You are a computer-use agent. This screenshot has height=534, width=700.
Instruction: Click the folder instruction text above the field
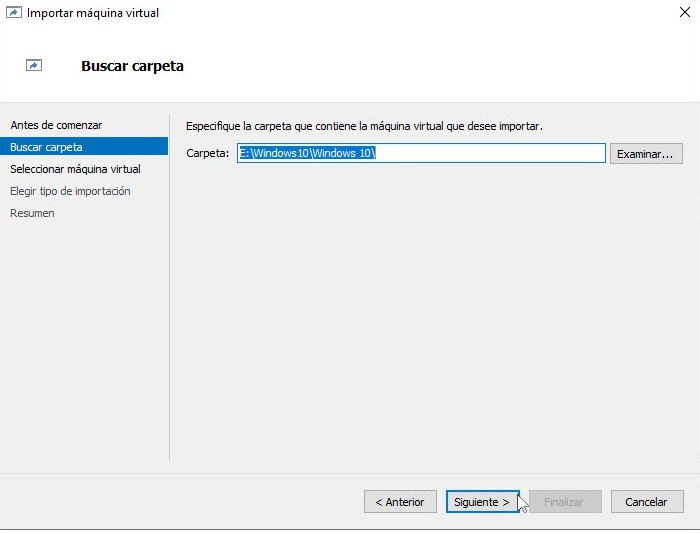364,126
